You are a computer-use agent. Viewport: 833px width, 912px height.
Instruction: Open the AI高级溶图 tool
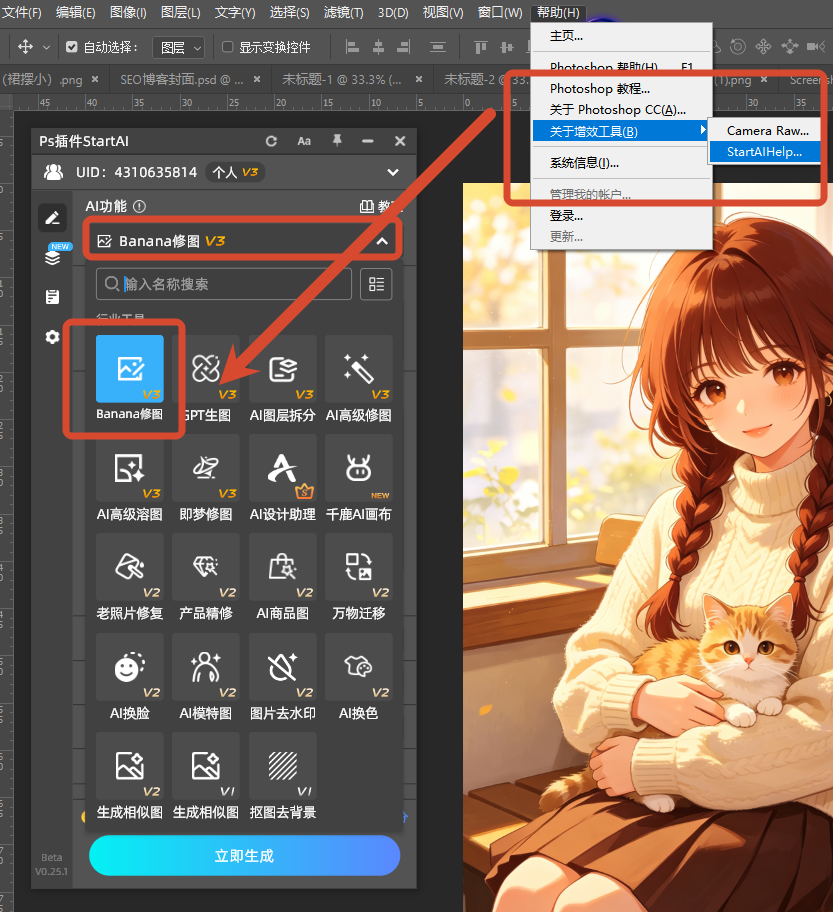pyautogui.click(x=130, y=468)
